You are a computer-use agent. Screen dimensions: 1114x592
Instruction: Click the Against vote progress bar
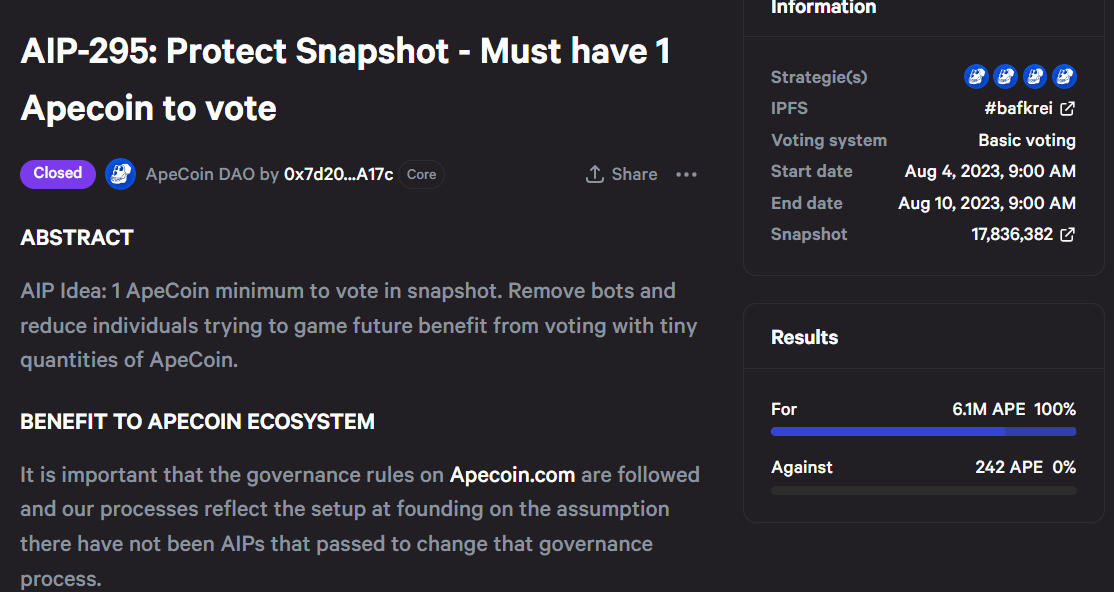923,490
